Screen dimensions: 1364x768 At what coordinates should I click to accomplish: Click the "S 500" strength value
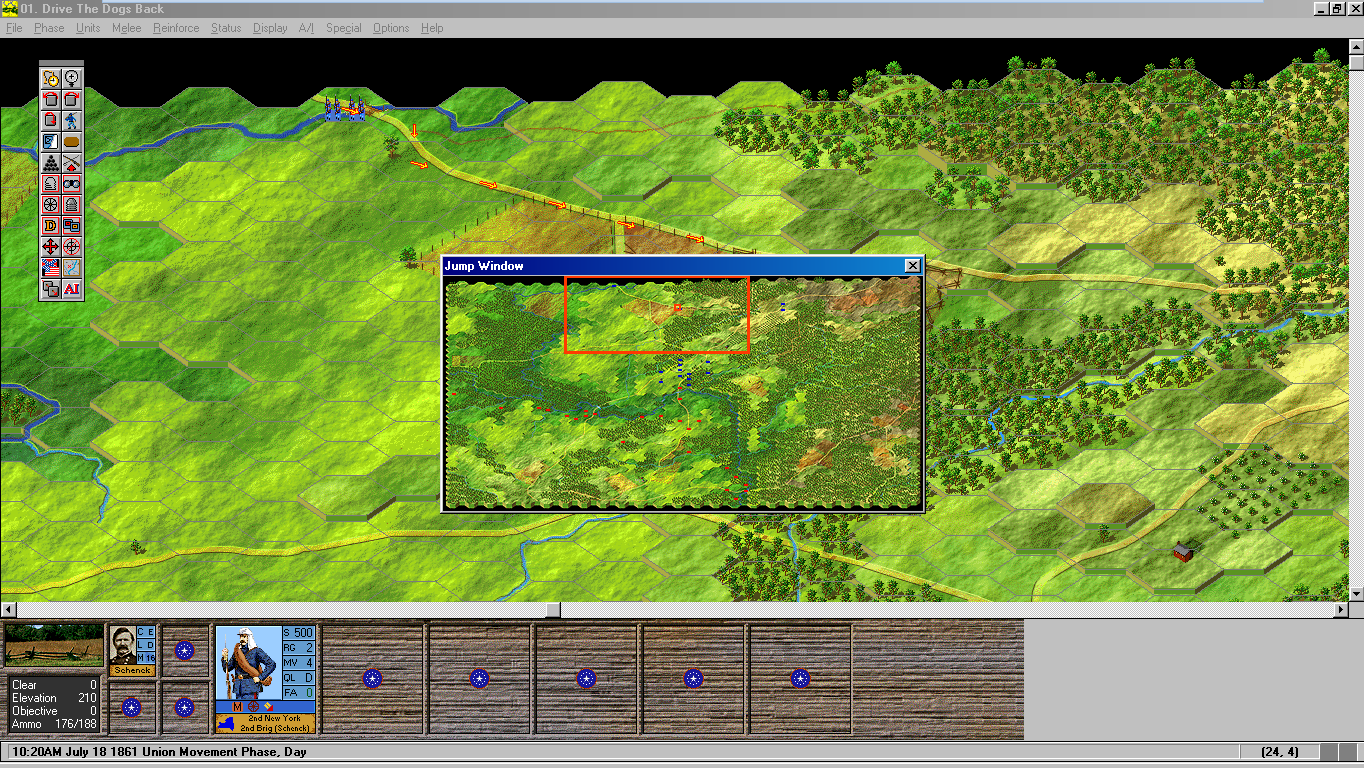click(x=299, y=632)
